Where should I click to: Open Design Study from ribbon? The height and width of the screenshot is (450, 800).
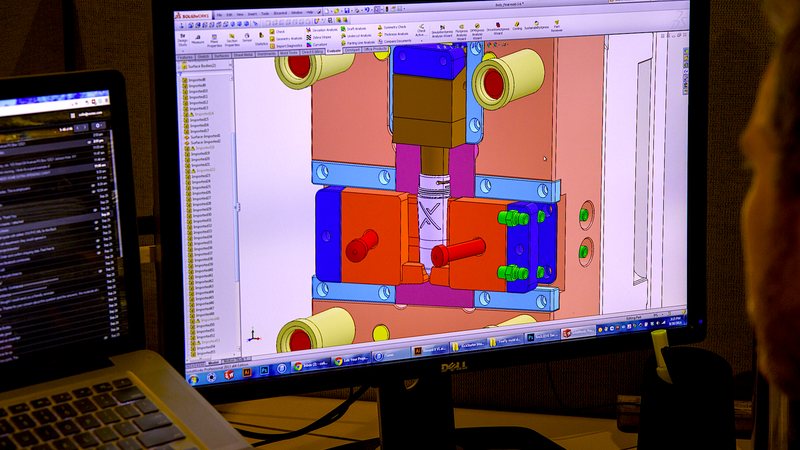(x=183, y=40)
